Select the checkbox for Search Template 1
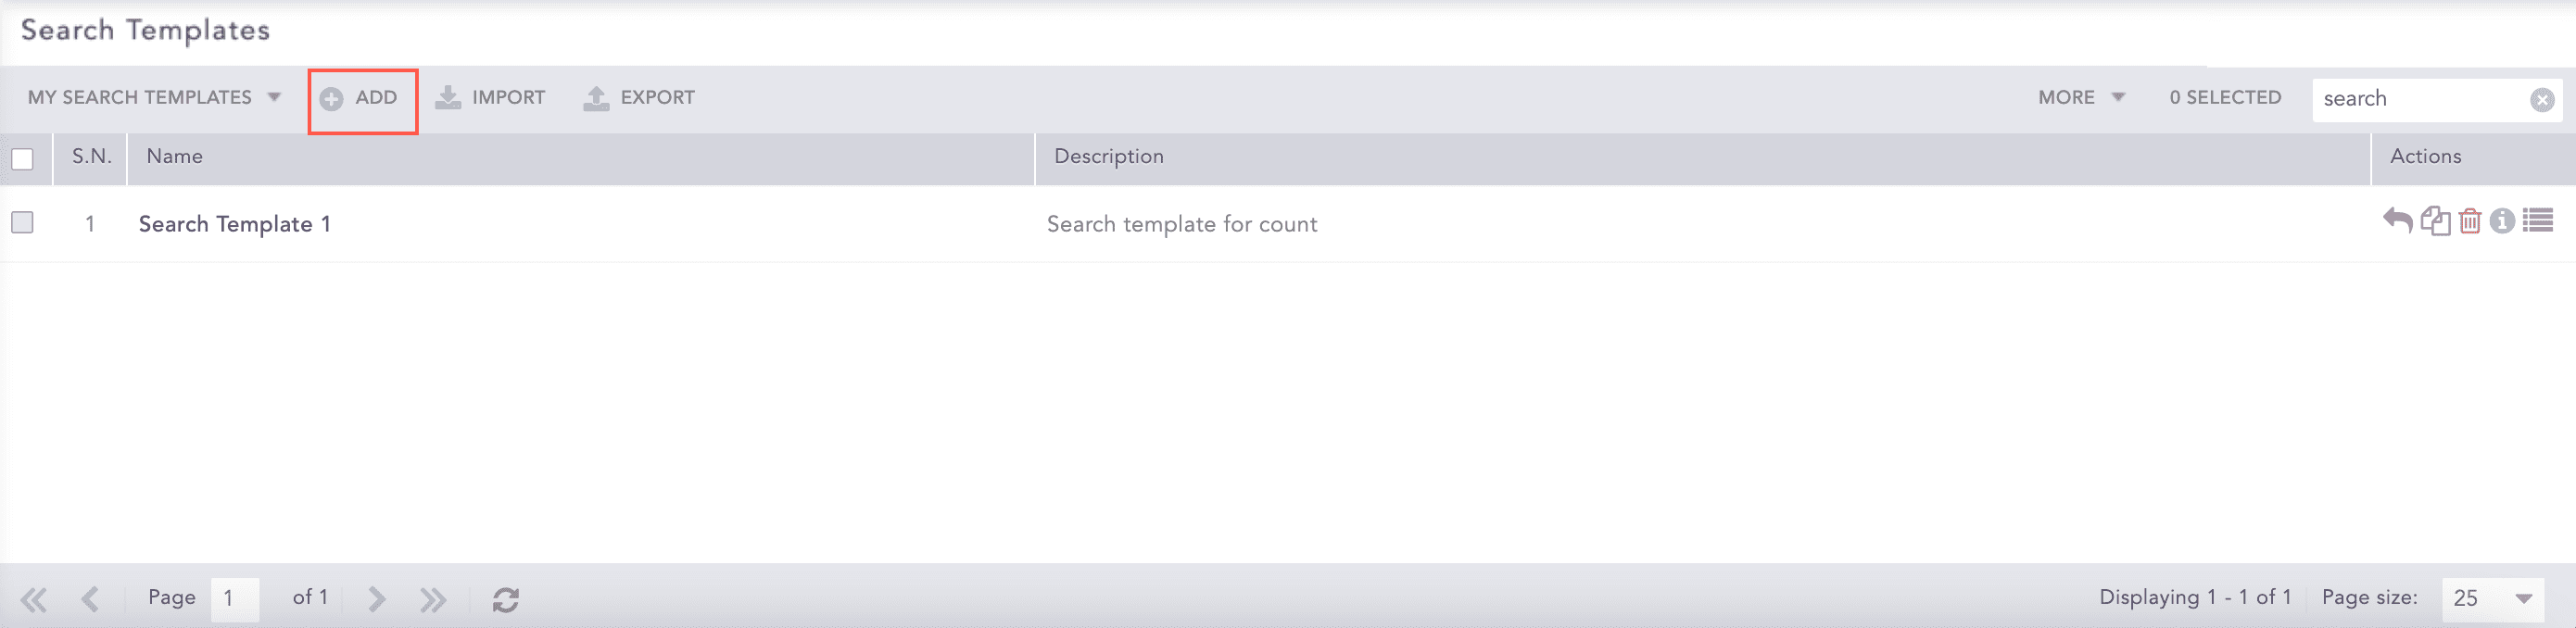This screenshot has height=628, width=2576. (22, 222)
